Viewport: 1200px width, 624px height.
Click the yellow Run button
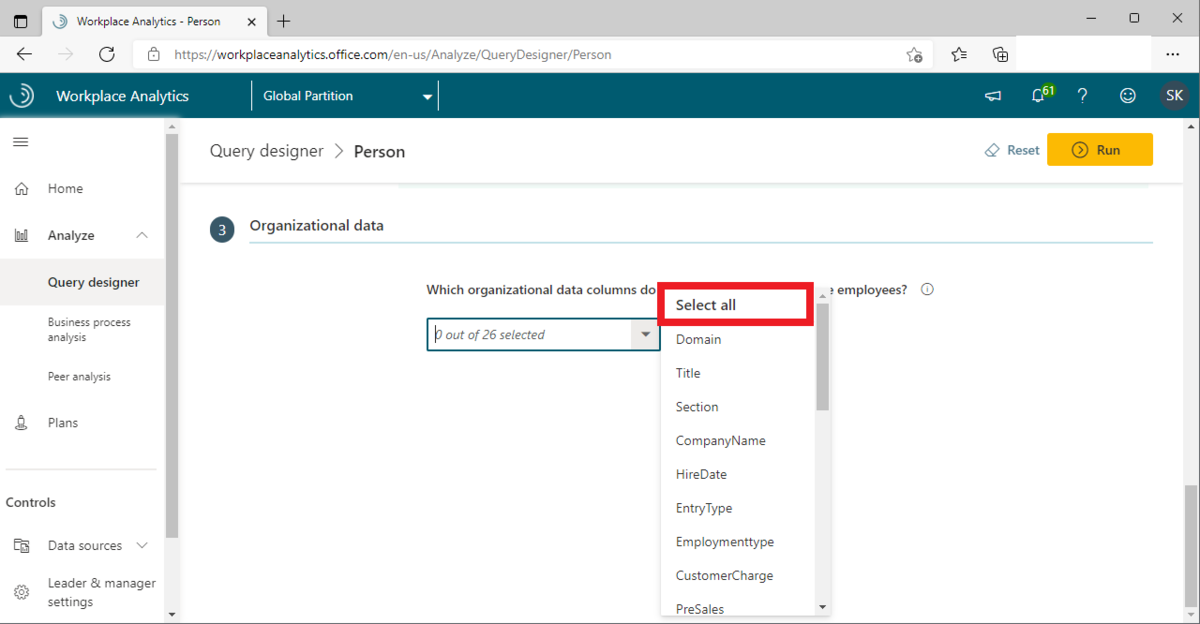pyautogui.click(x=1100, y=150)
